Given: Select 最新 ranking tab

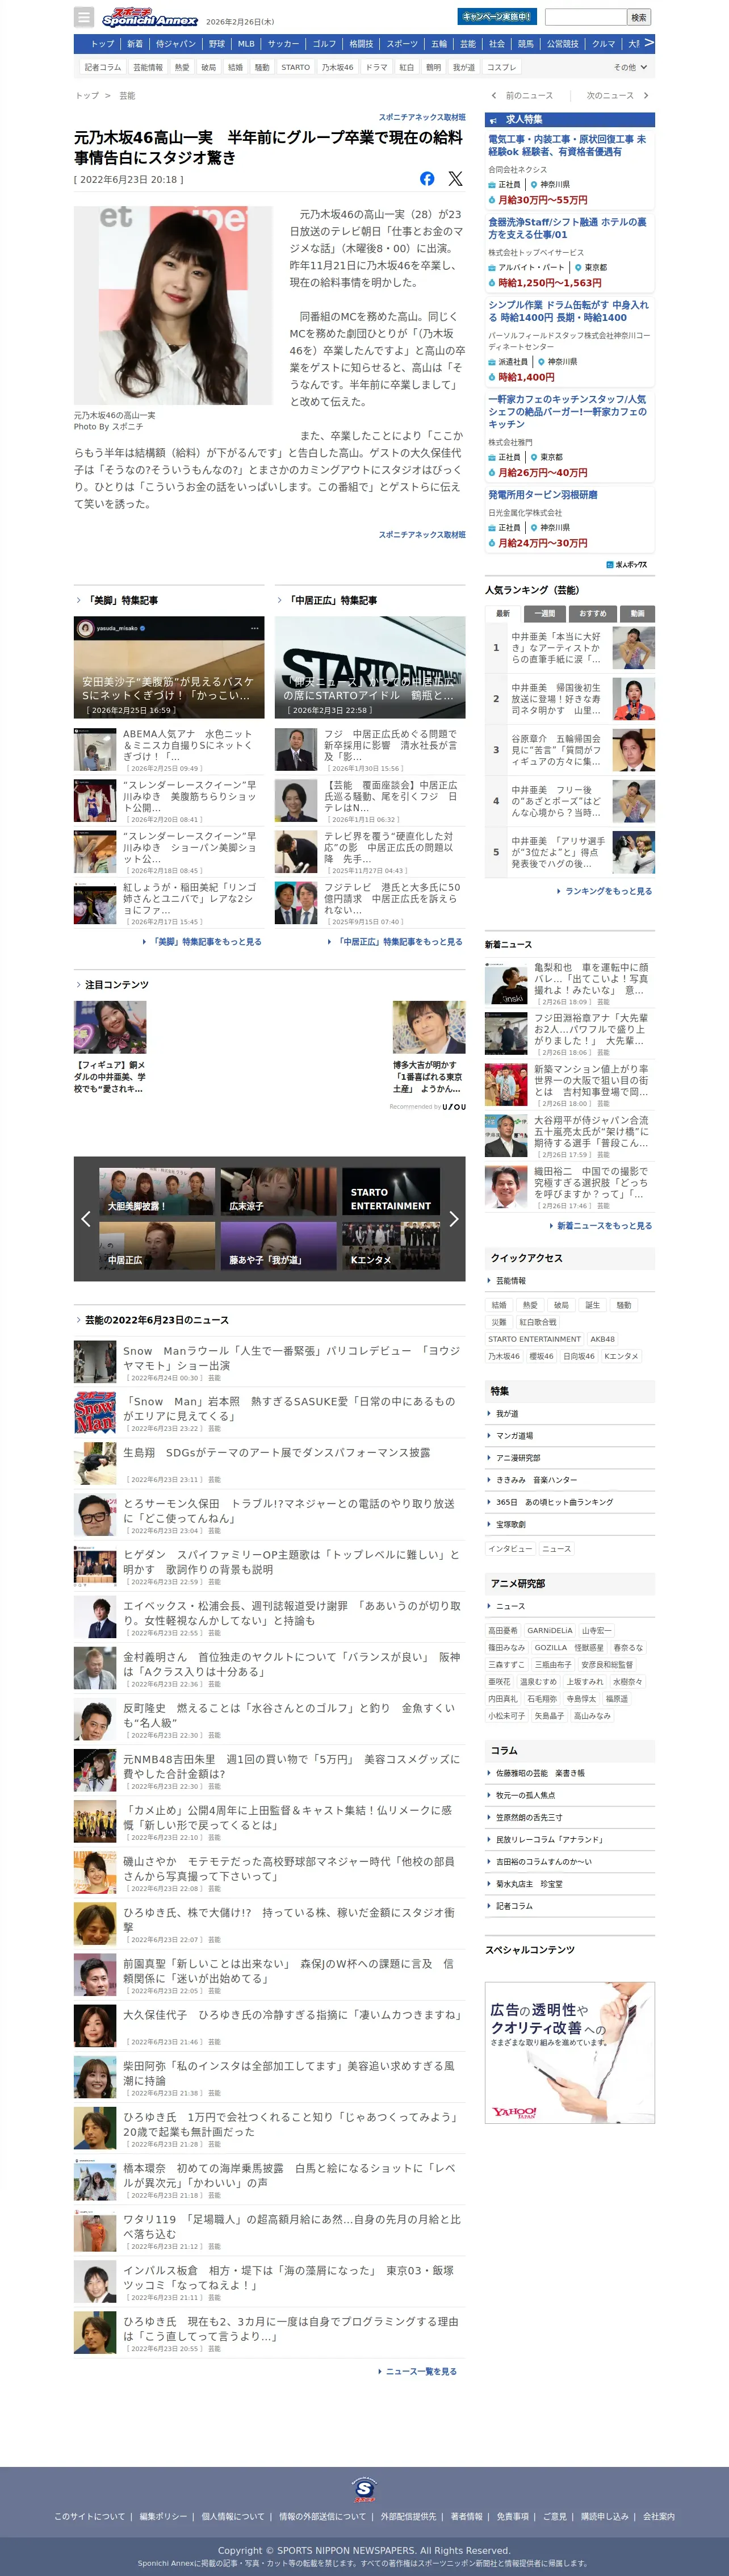Looking at the screenshot, I should coord(503,613).
